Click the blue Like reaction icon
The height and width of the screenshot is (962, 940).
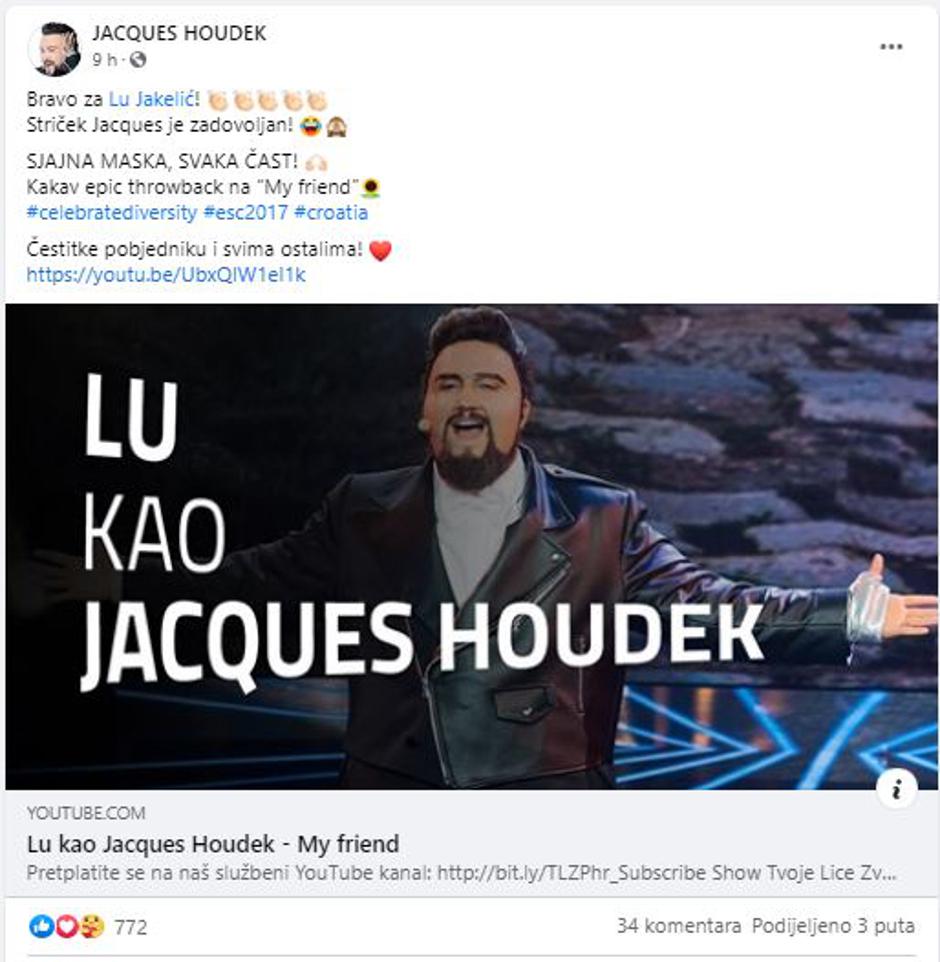click(x=42, y=926)
